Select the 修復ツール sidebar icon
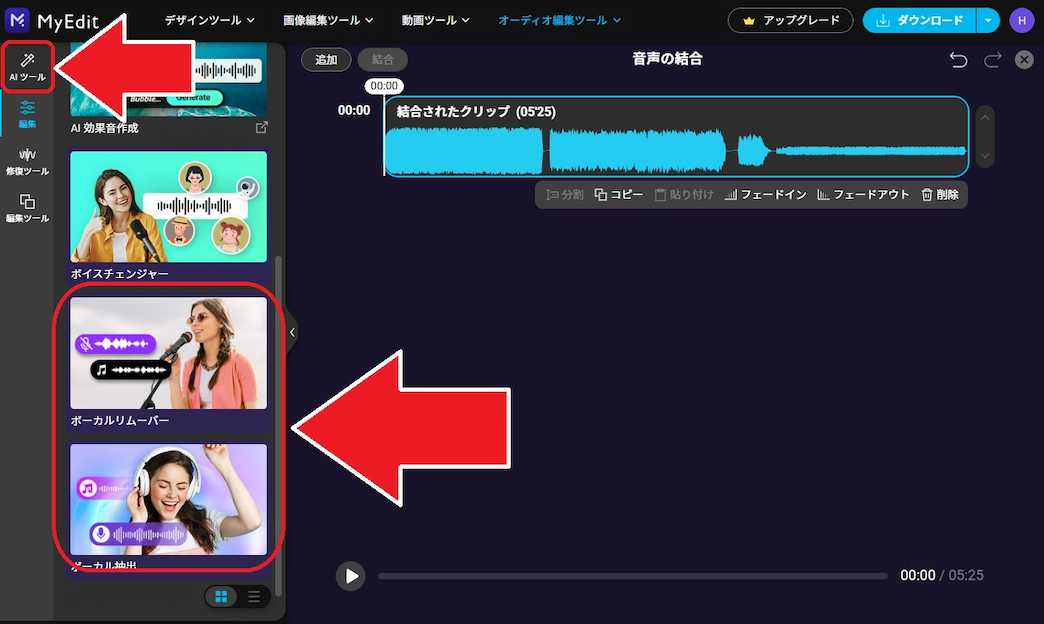1044x624 pixels. coord(26,160)
